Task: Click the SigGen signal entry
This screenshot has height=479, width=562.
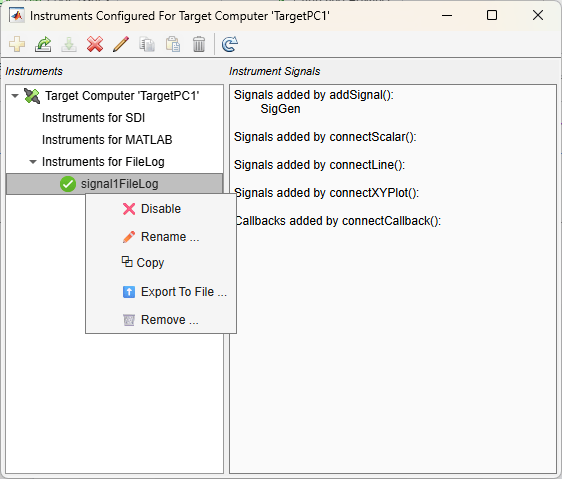Action: [280, 109]
